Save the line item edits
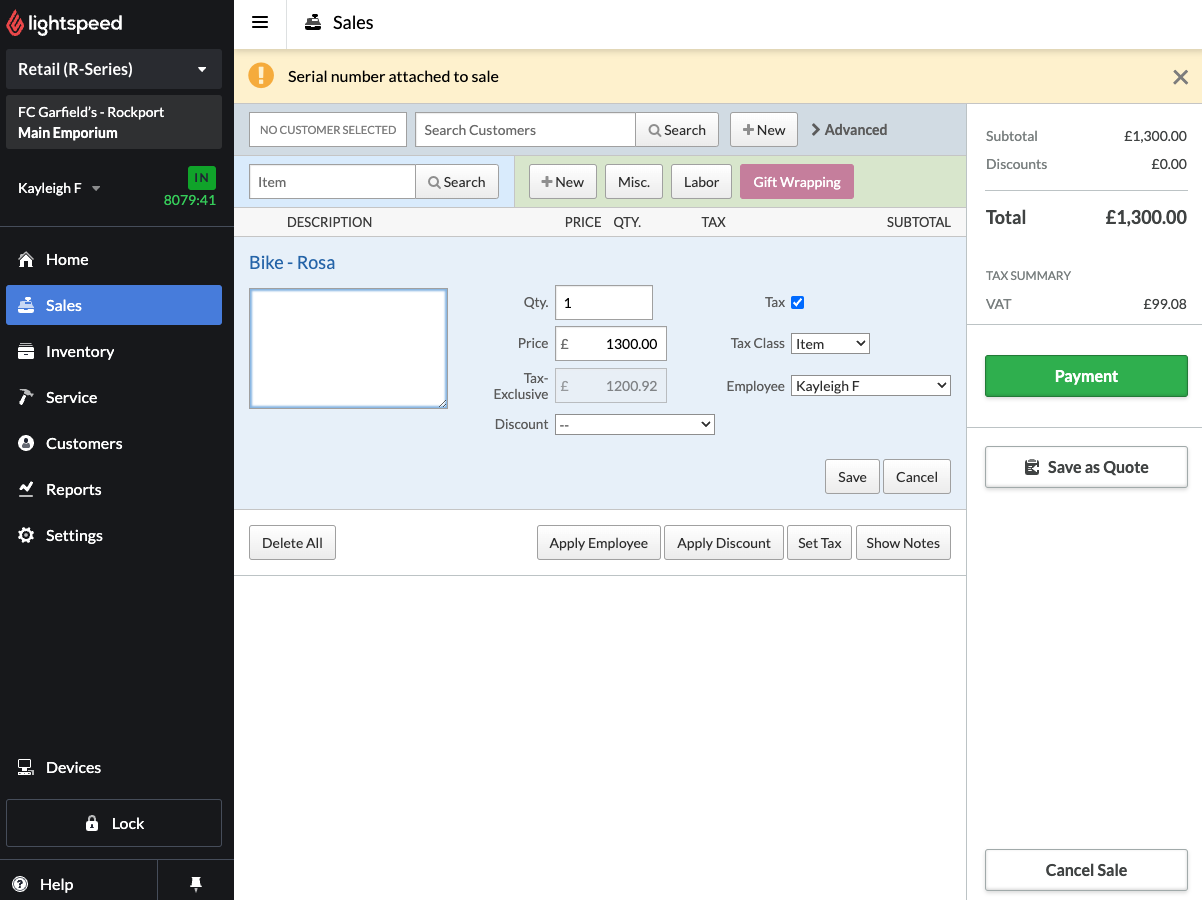 pyautogui.click(x=852, y=477)
